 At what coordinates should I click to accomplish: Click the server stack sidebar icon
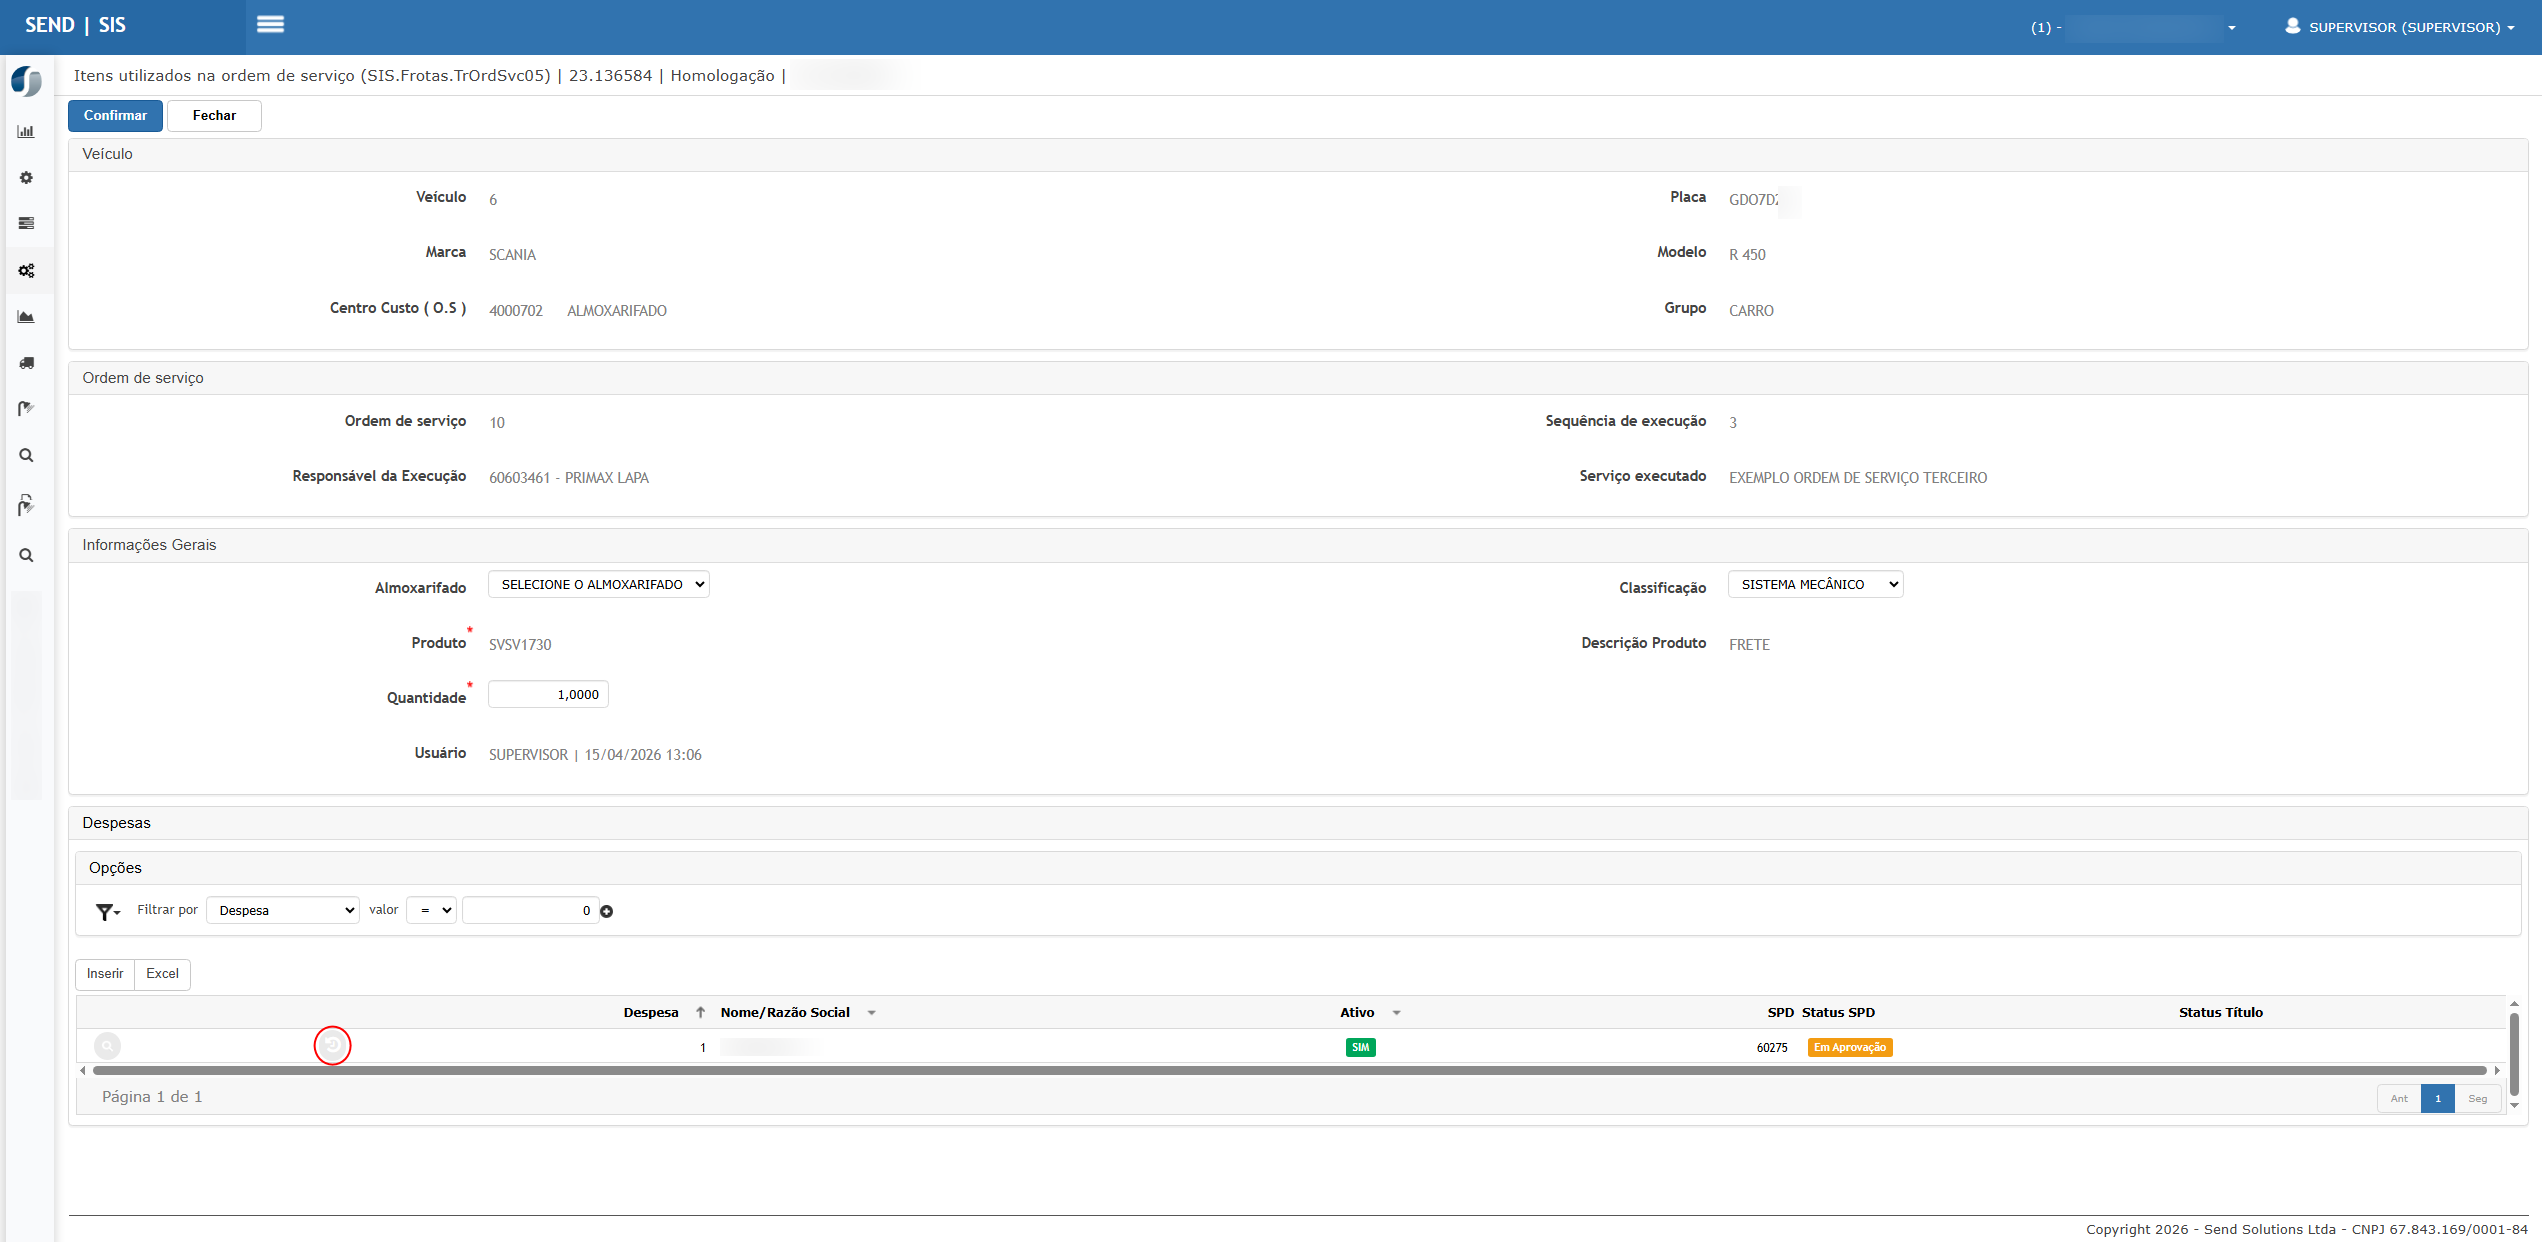point(26,224)
